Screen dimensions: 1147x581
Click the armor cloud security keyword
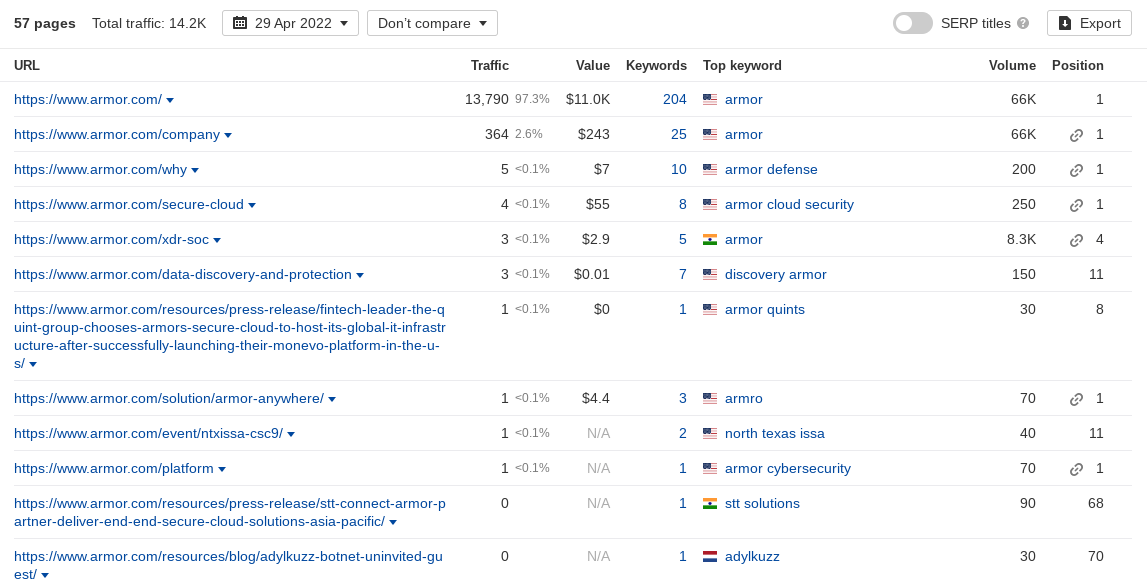(x=789, y=205)
